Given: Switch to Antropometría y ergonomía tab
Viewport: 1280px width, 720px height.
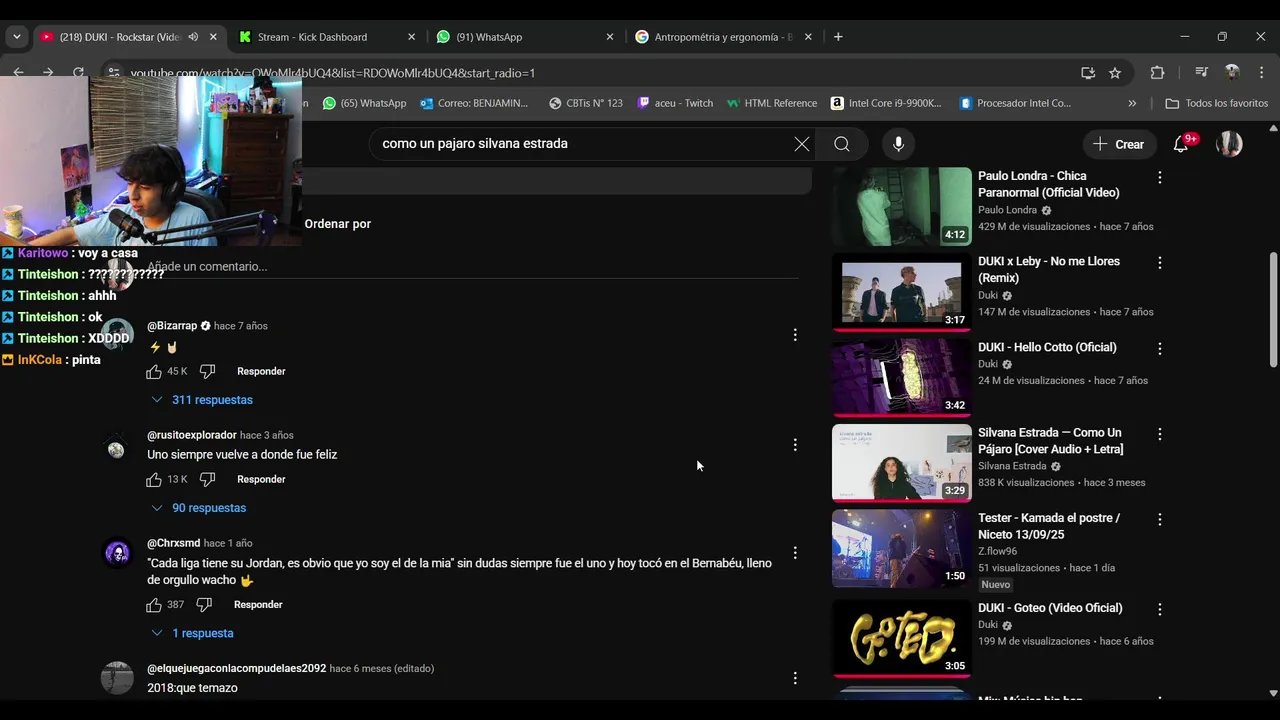Looking at the screenshot, I should tap(723, 37).
